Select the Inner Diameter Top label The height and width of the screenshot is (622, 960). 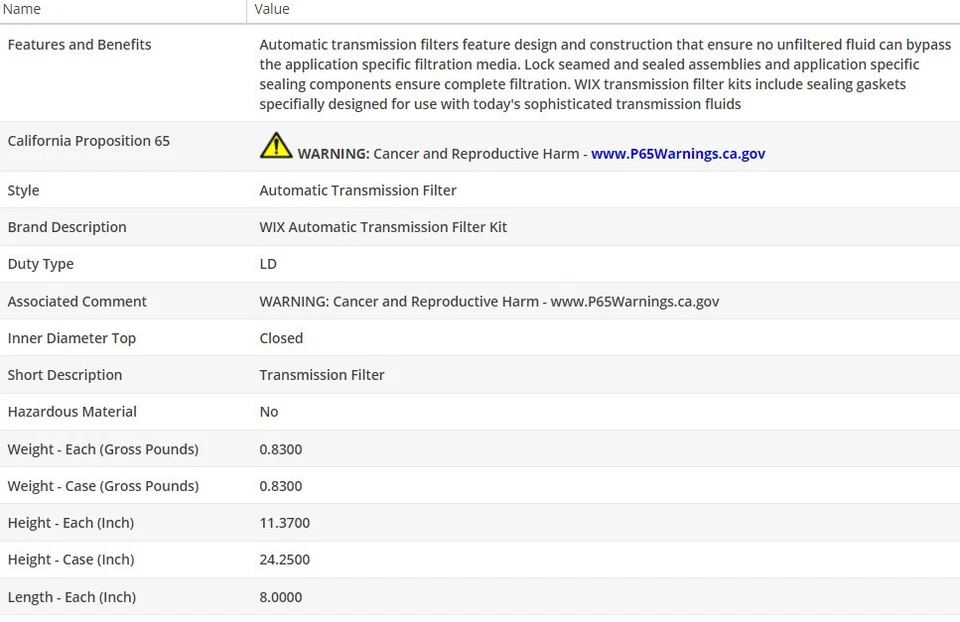coord(72,338)
